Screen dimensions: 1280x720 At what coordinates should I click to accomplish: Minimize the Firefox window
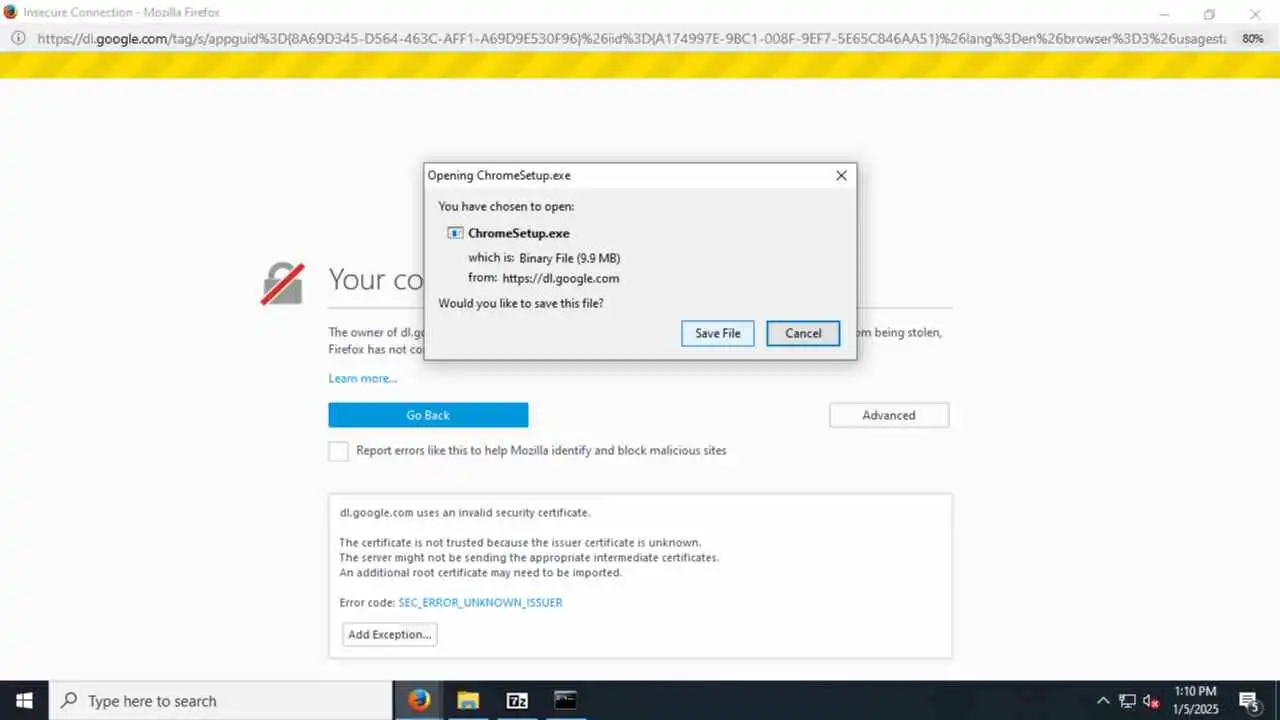pyautogui.click(x=1164, y=14)
